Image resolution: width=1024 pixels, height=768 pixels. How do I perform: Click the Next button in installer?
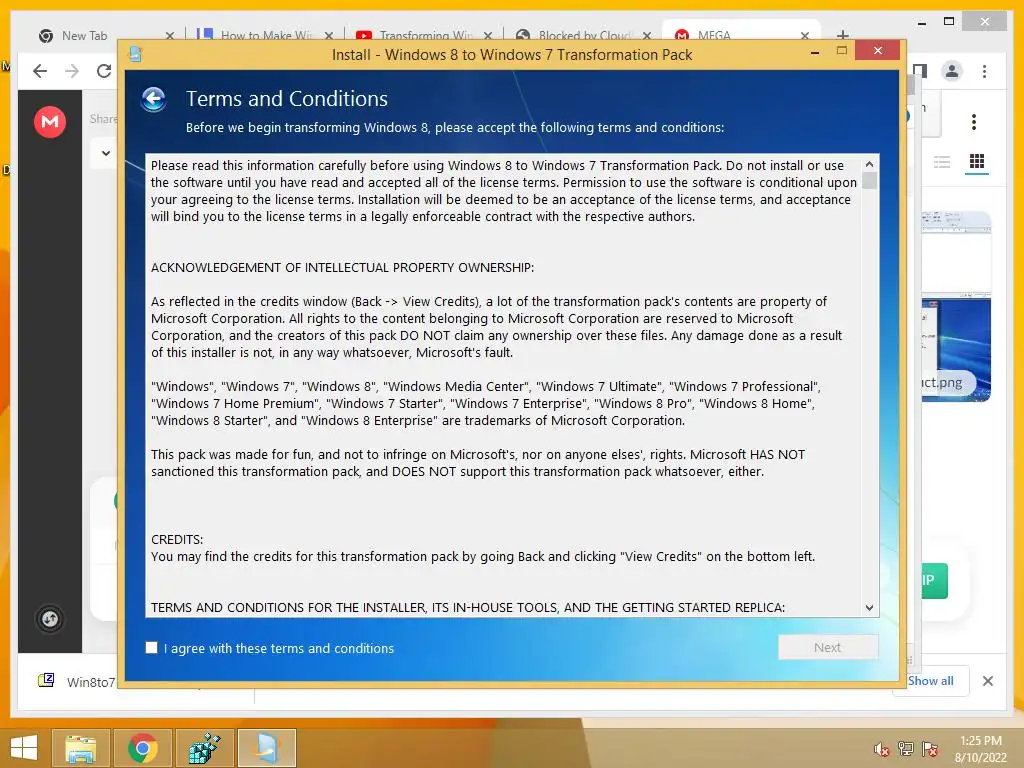point(827,647)
